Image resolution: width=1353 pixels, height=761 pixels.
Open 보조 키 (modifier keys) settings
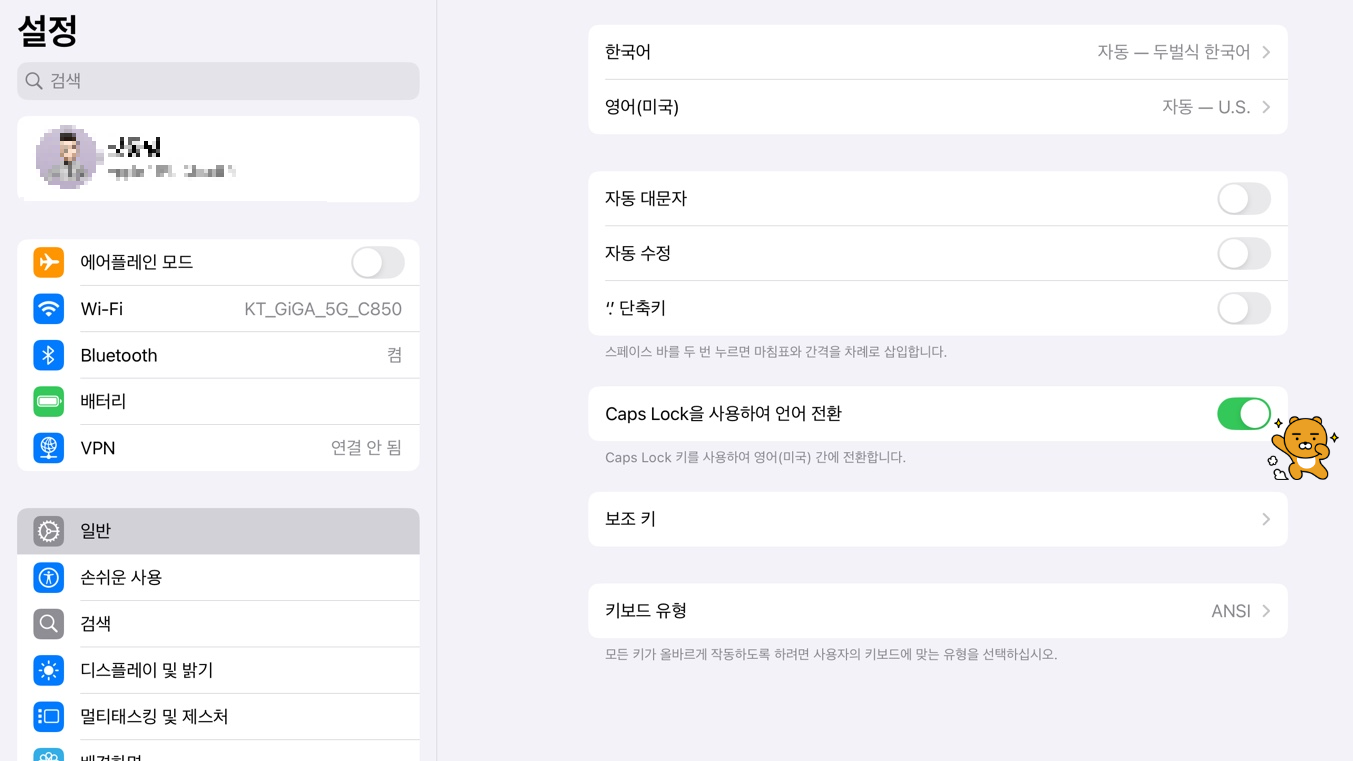point(937,519)
